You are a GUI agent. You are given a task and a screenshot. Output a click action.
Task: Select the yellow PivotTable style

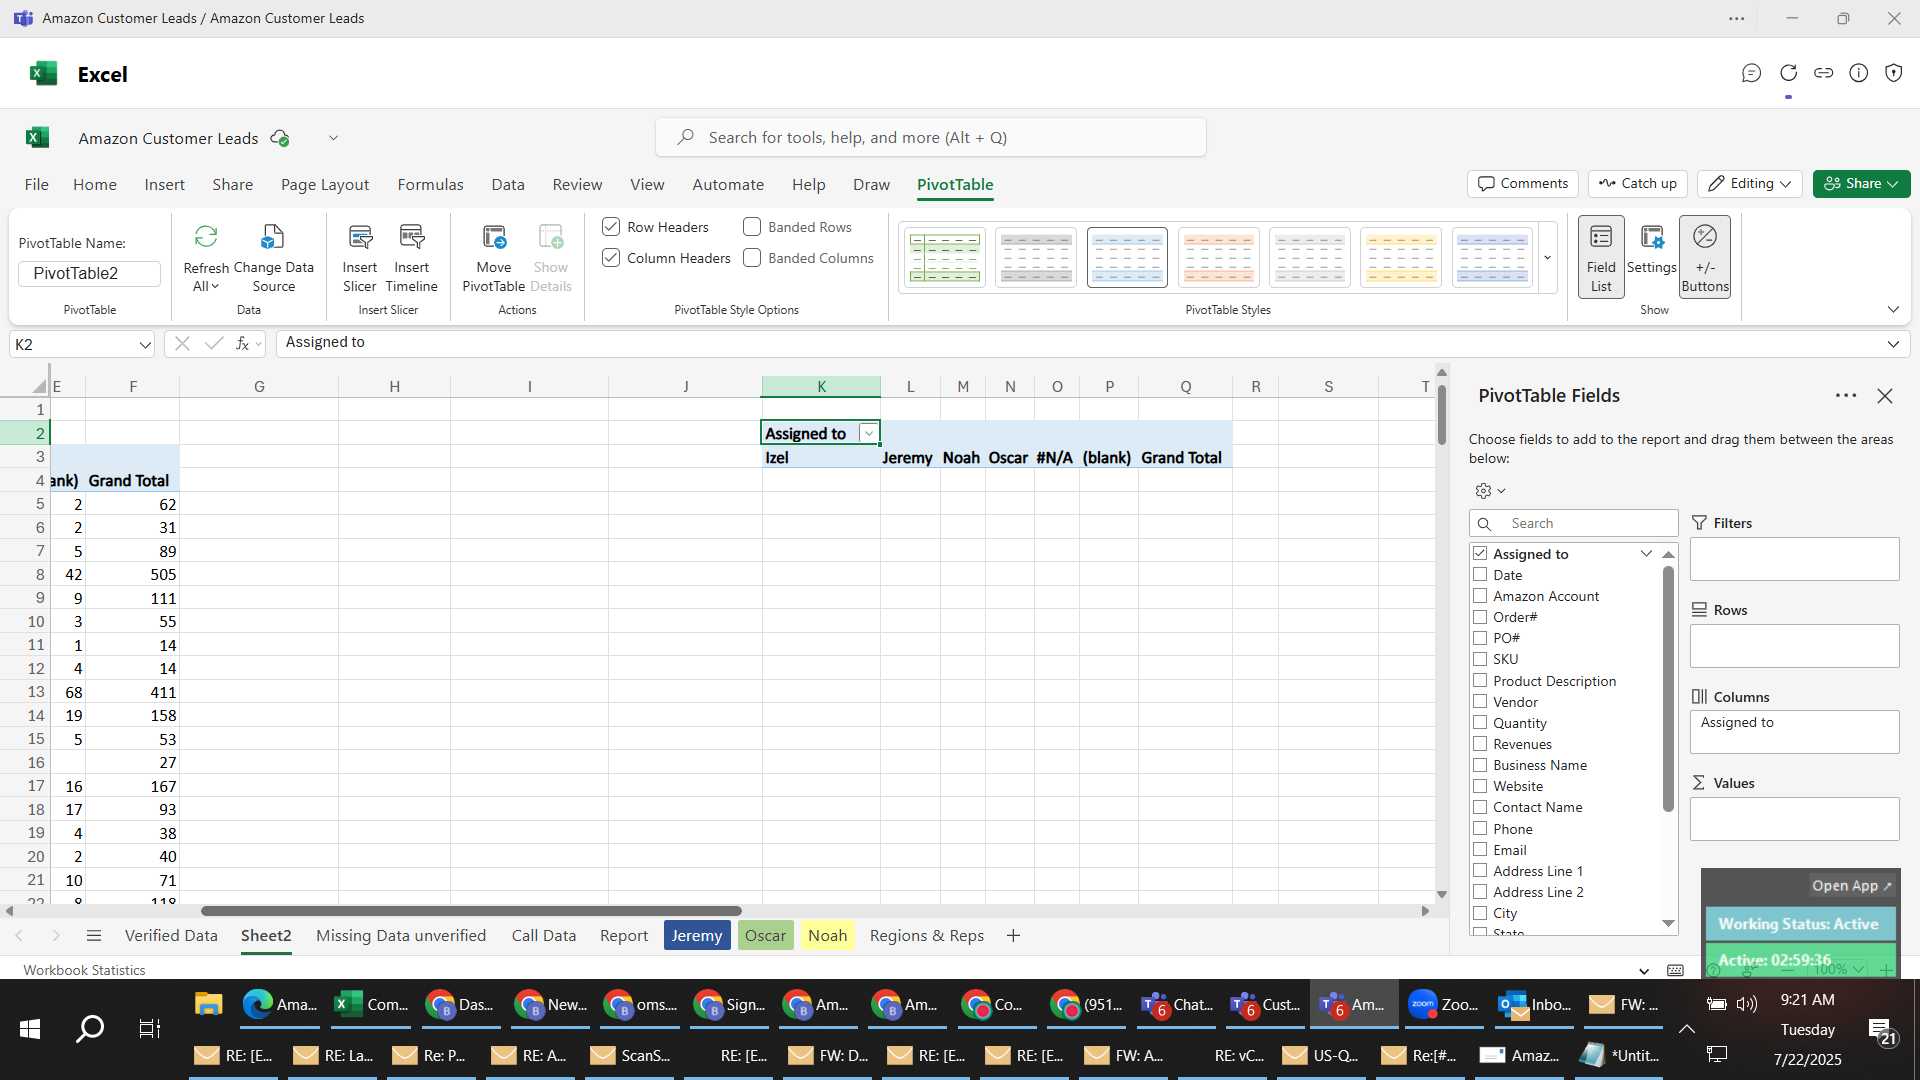(1401, 258)
